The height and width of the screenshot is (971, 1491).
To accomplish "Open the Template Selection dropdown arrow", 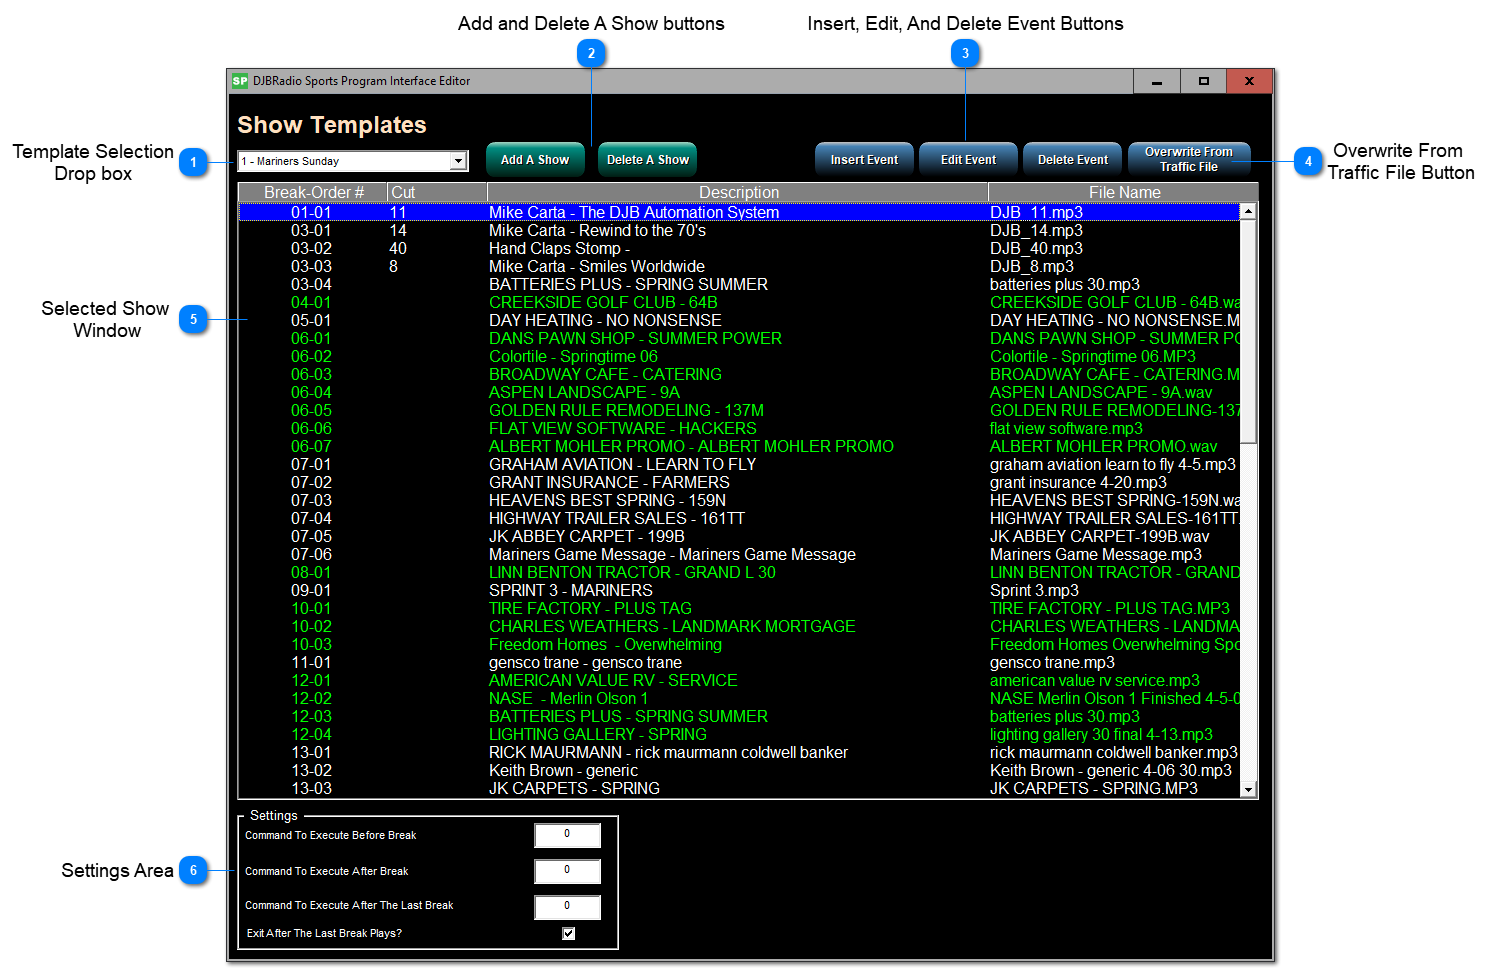I will tap(458, 161).
